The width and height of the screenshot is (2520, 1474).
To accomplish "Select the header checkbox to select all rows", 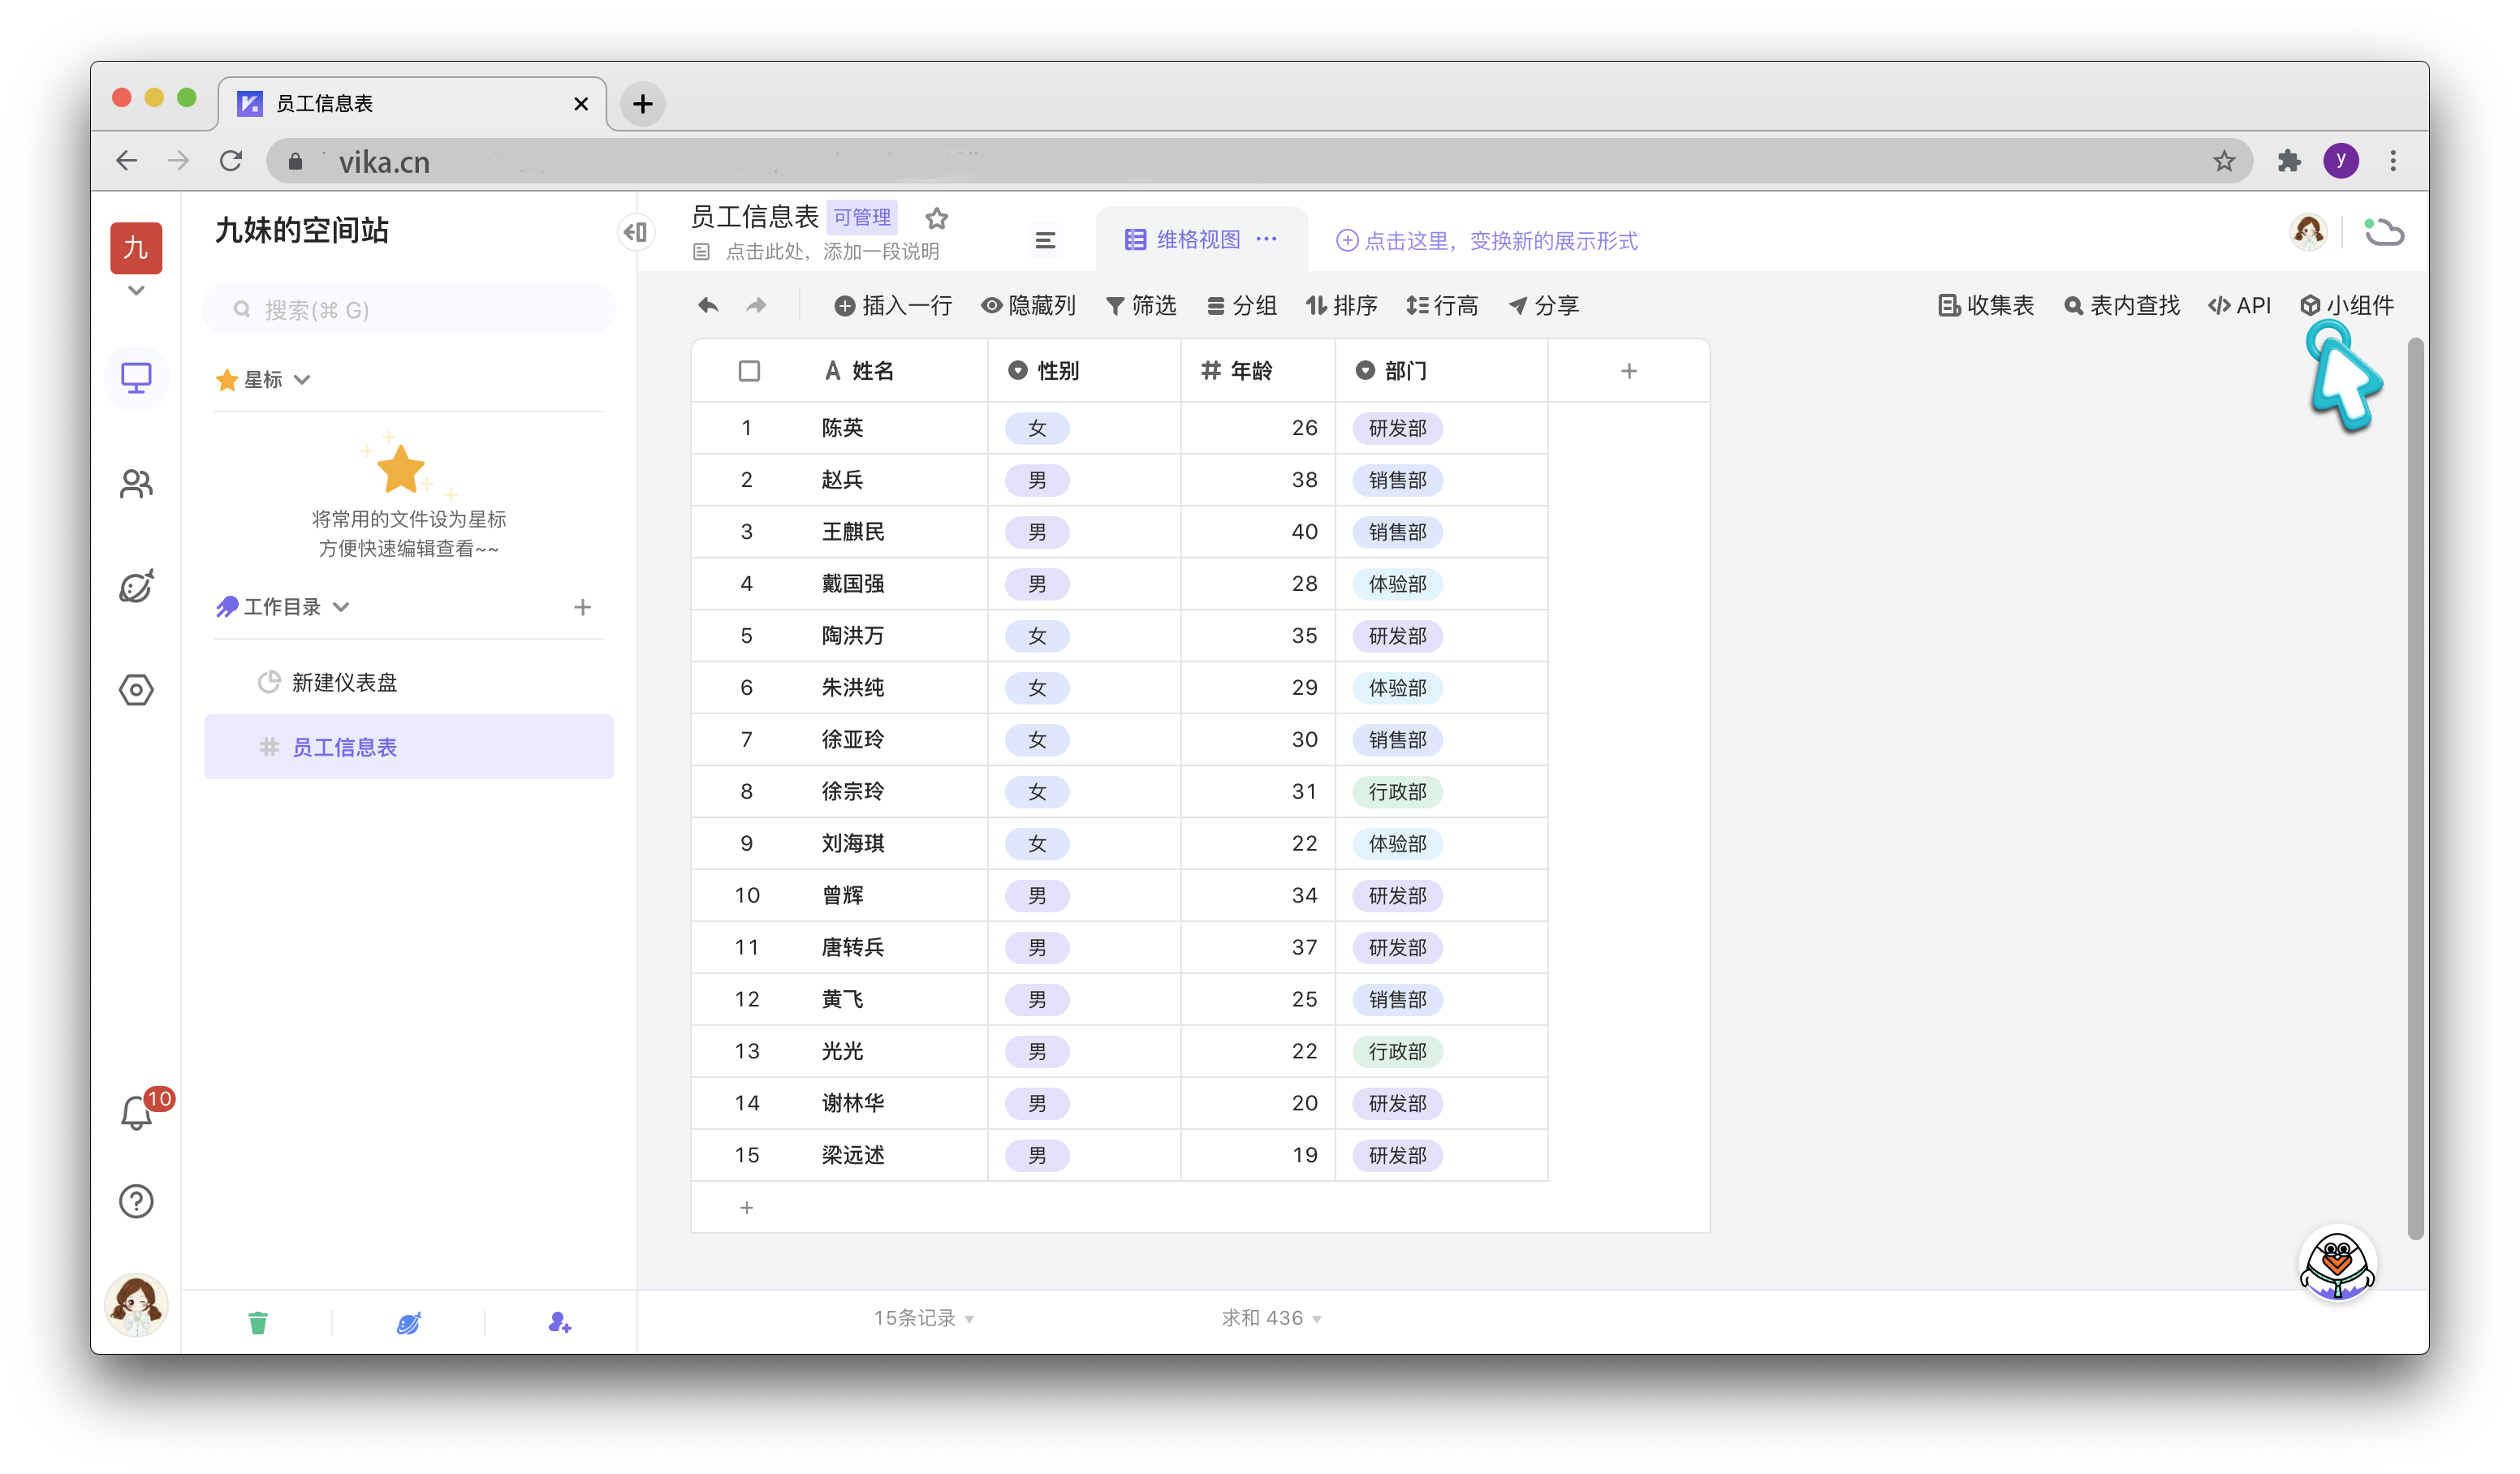I will 749,370.
